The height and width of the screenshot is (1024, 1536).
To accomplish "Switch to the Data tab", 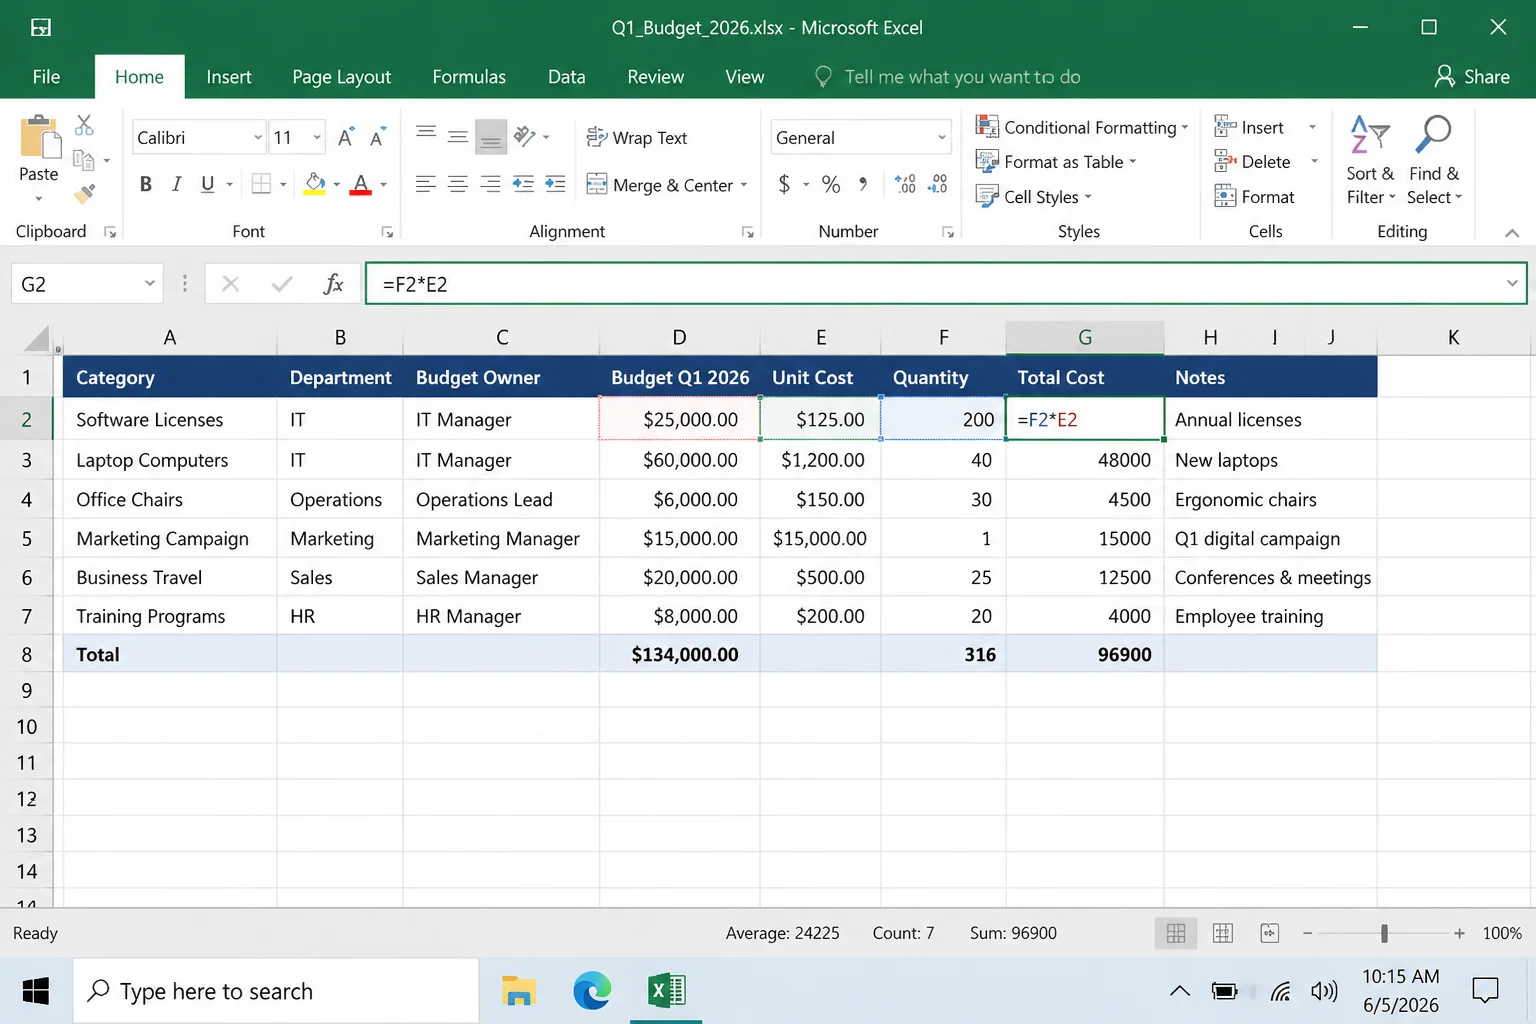I will (567, 77).
